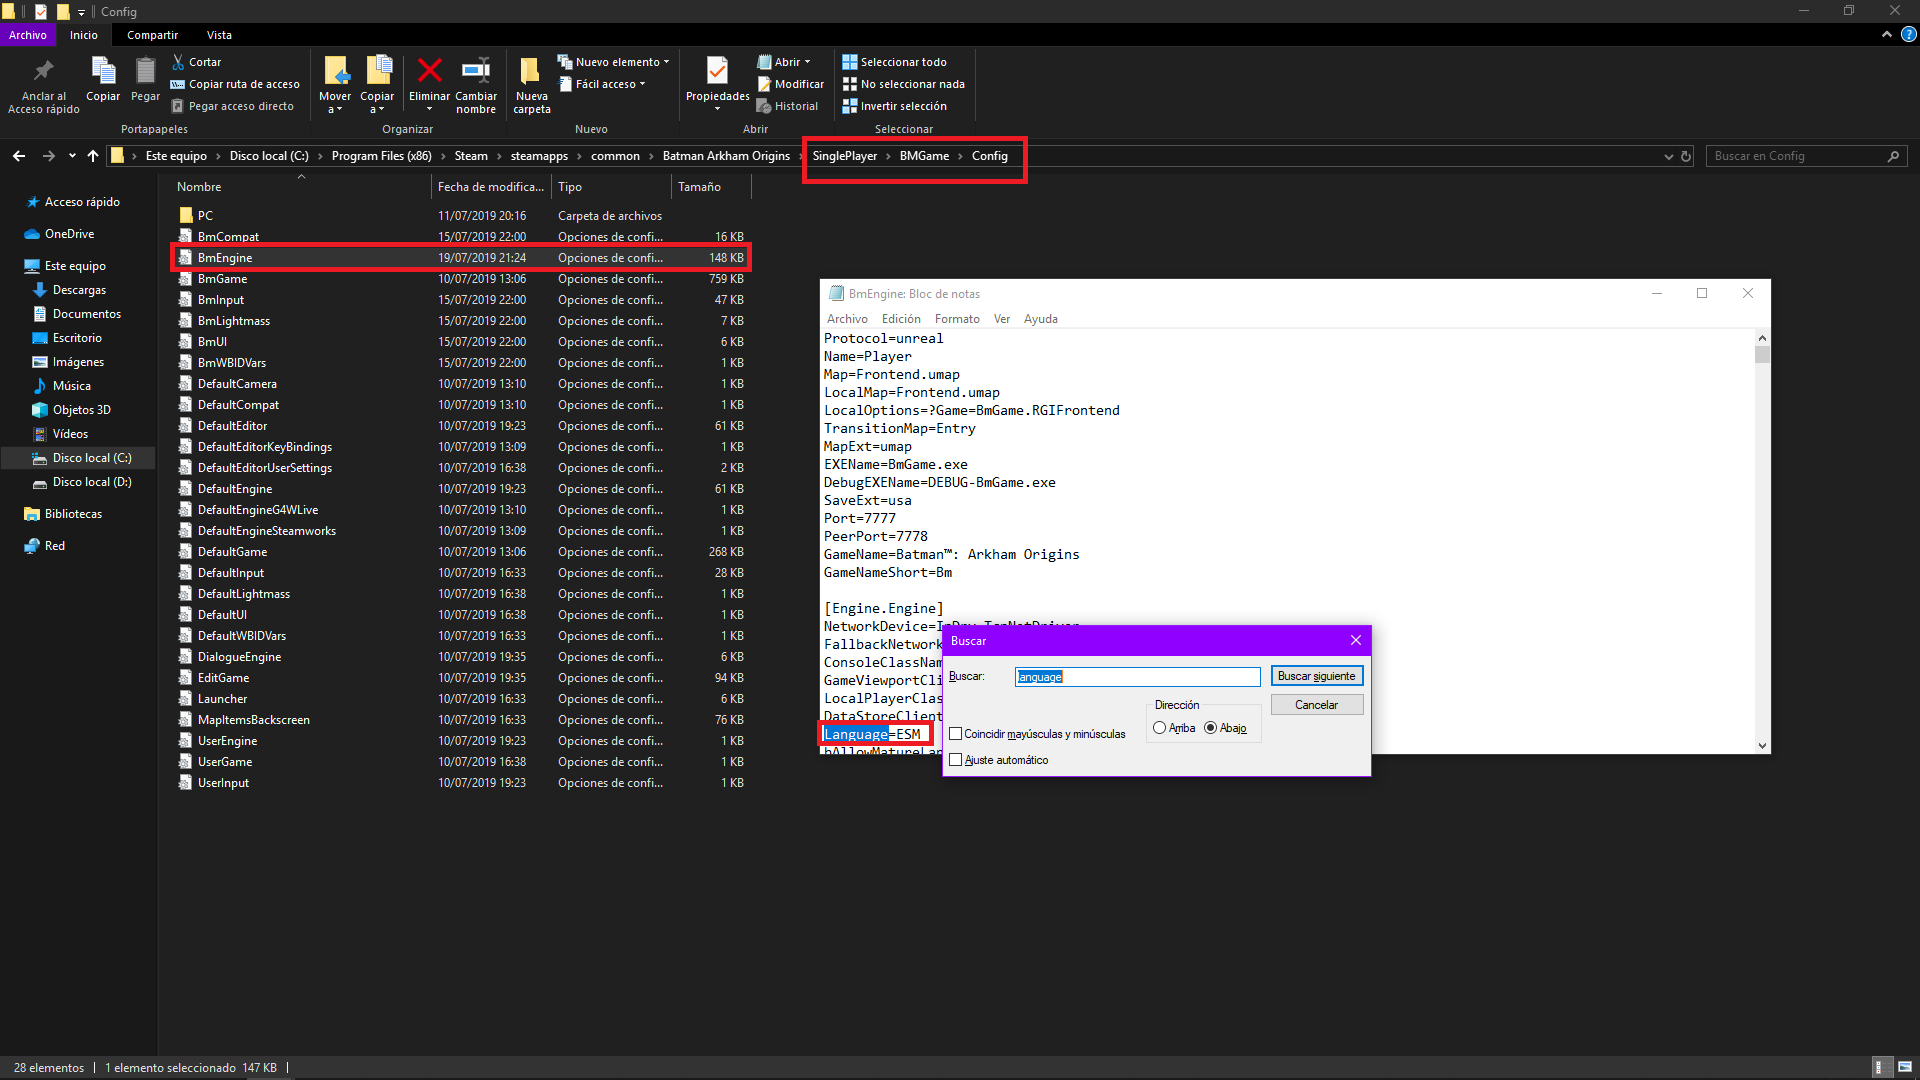Click Anclar al Acceso rápido pin icon
Viewport: 1920px width, 1080px height.
click(43, 71)
